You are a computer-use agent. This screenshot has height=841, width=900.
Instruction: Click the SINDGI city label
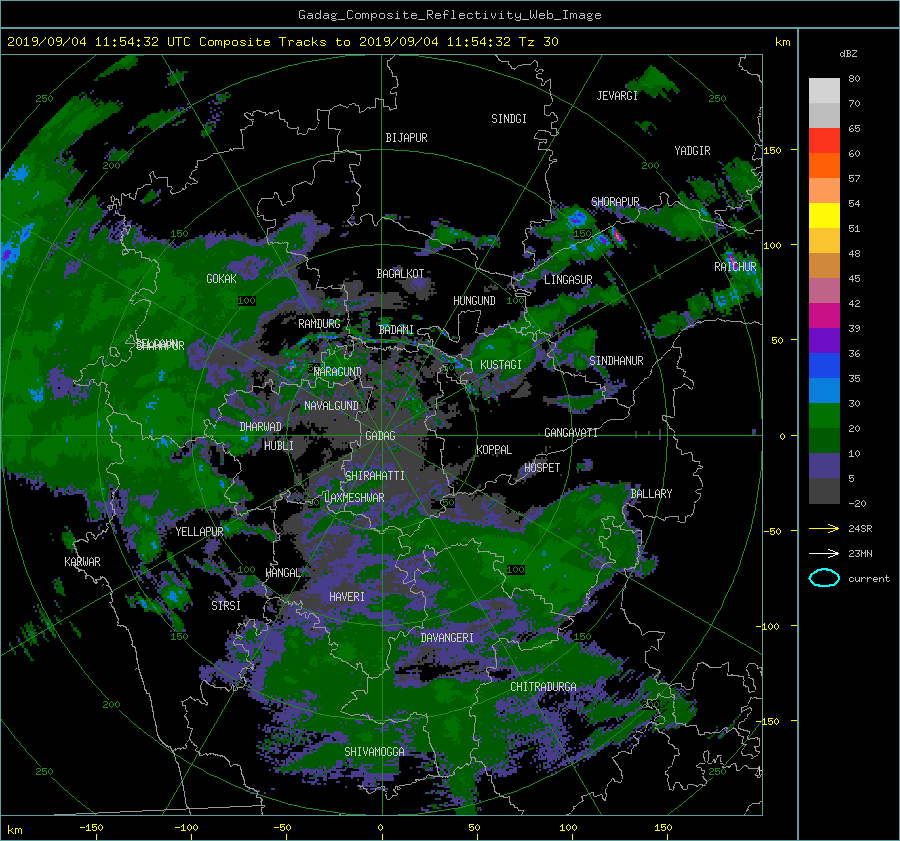pos(509,119)
